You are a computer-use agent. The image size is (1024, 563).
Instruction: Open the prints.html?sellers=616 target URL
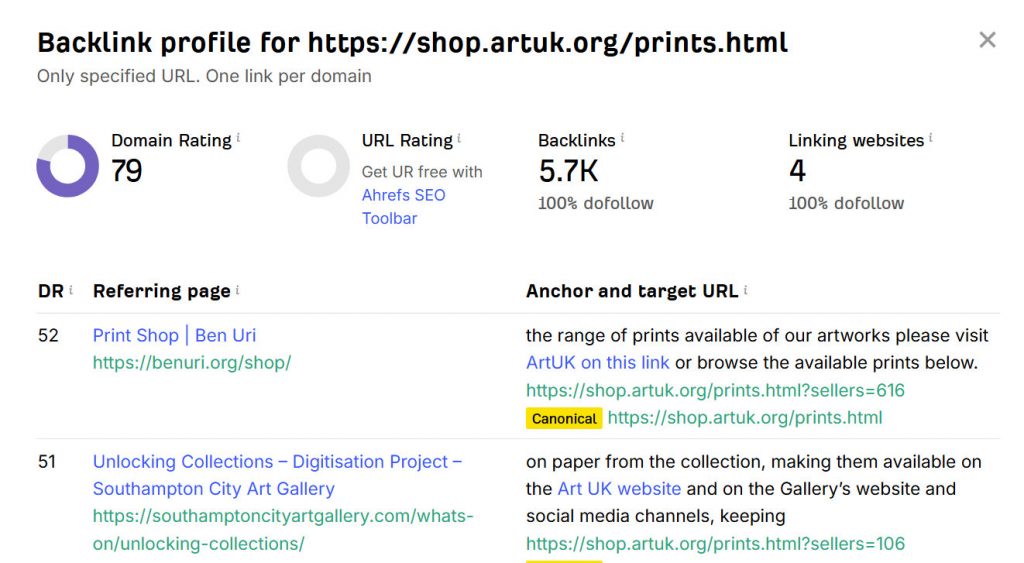(x=715, y=390)
